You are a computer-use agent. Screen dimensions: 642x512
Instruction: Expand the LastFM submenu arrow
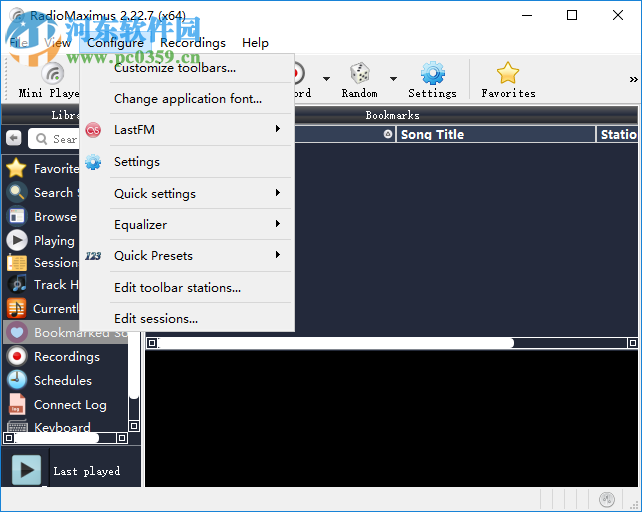pos(278,129)
